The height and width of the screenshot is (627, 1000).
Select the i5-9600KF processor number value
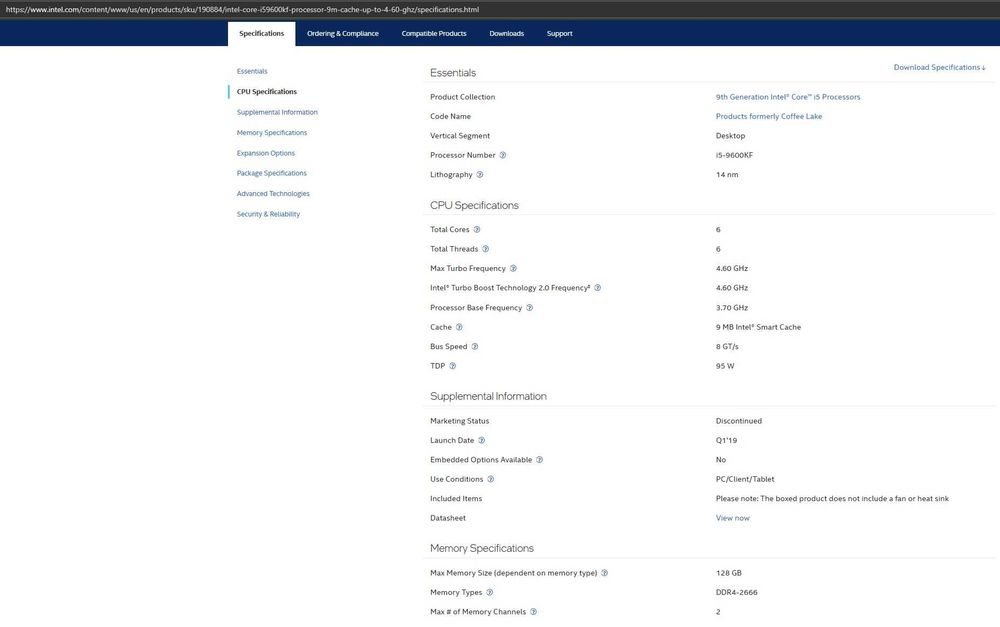click(x=734, y=155)
